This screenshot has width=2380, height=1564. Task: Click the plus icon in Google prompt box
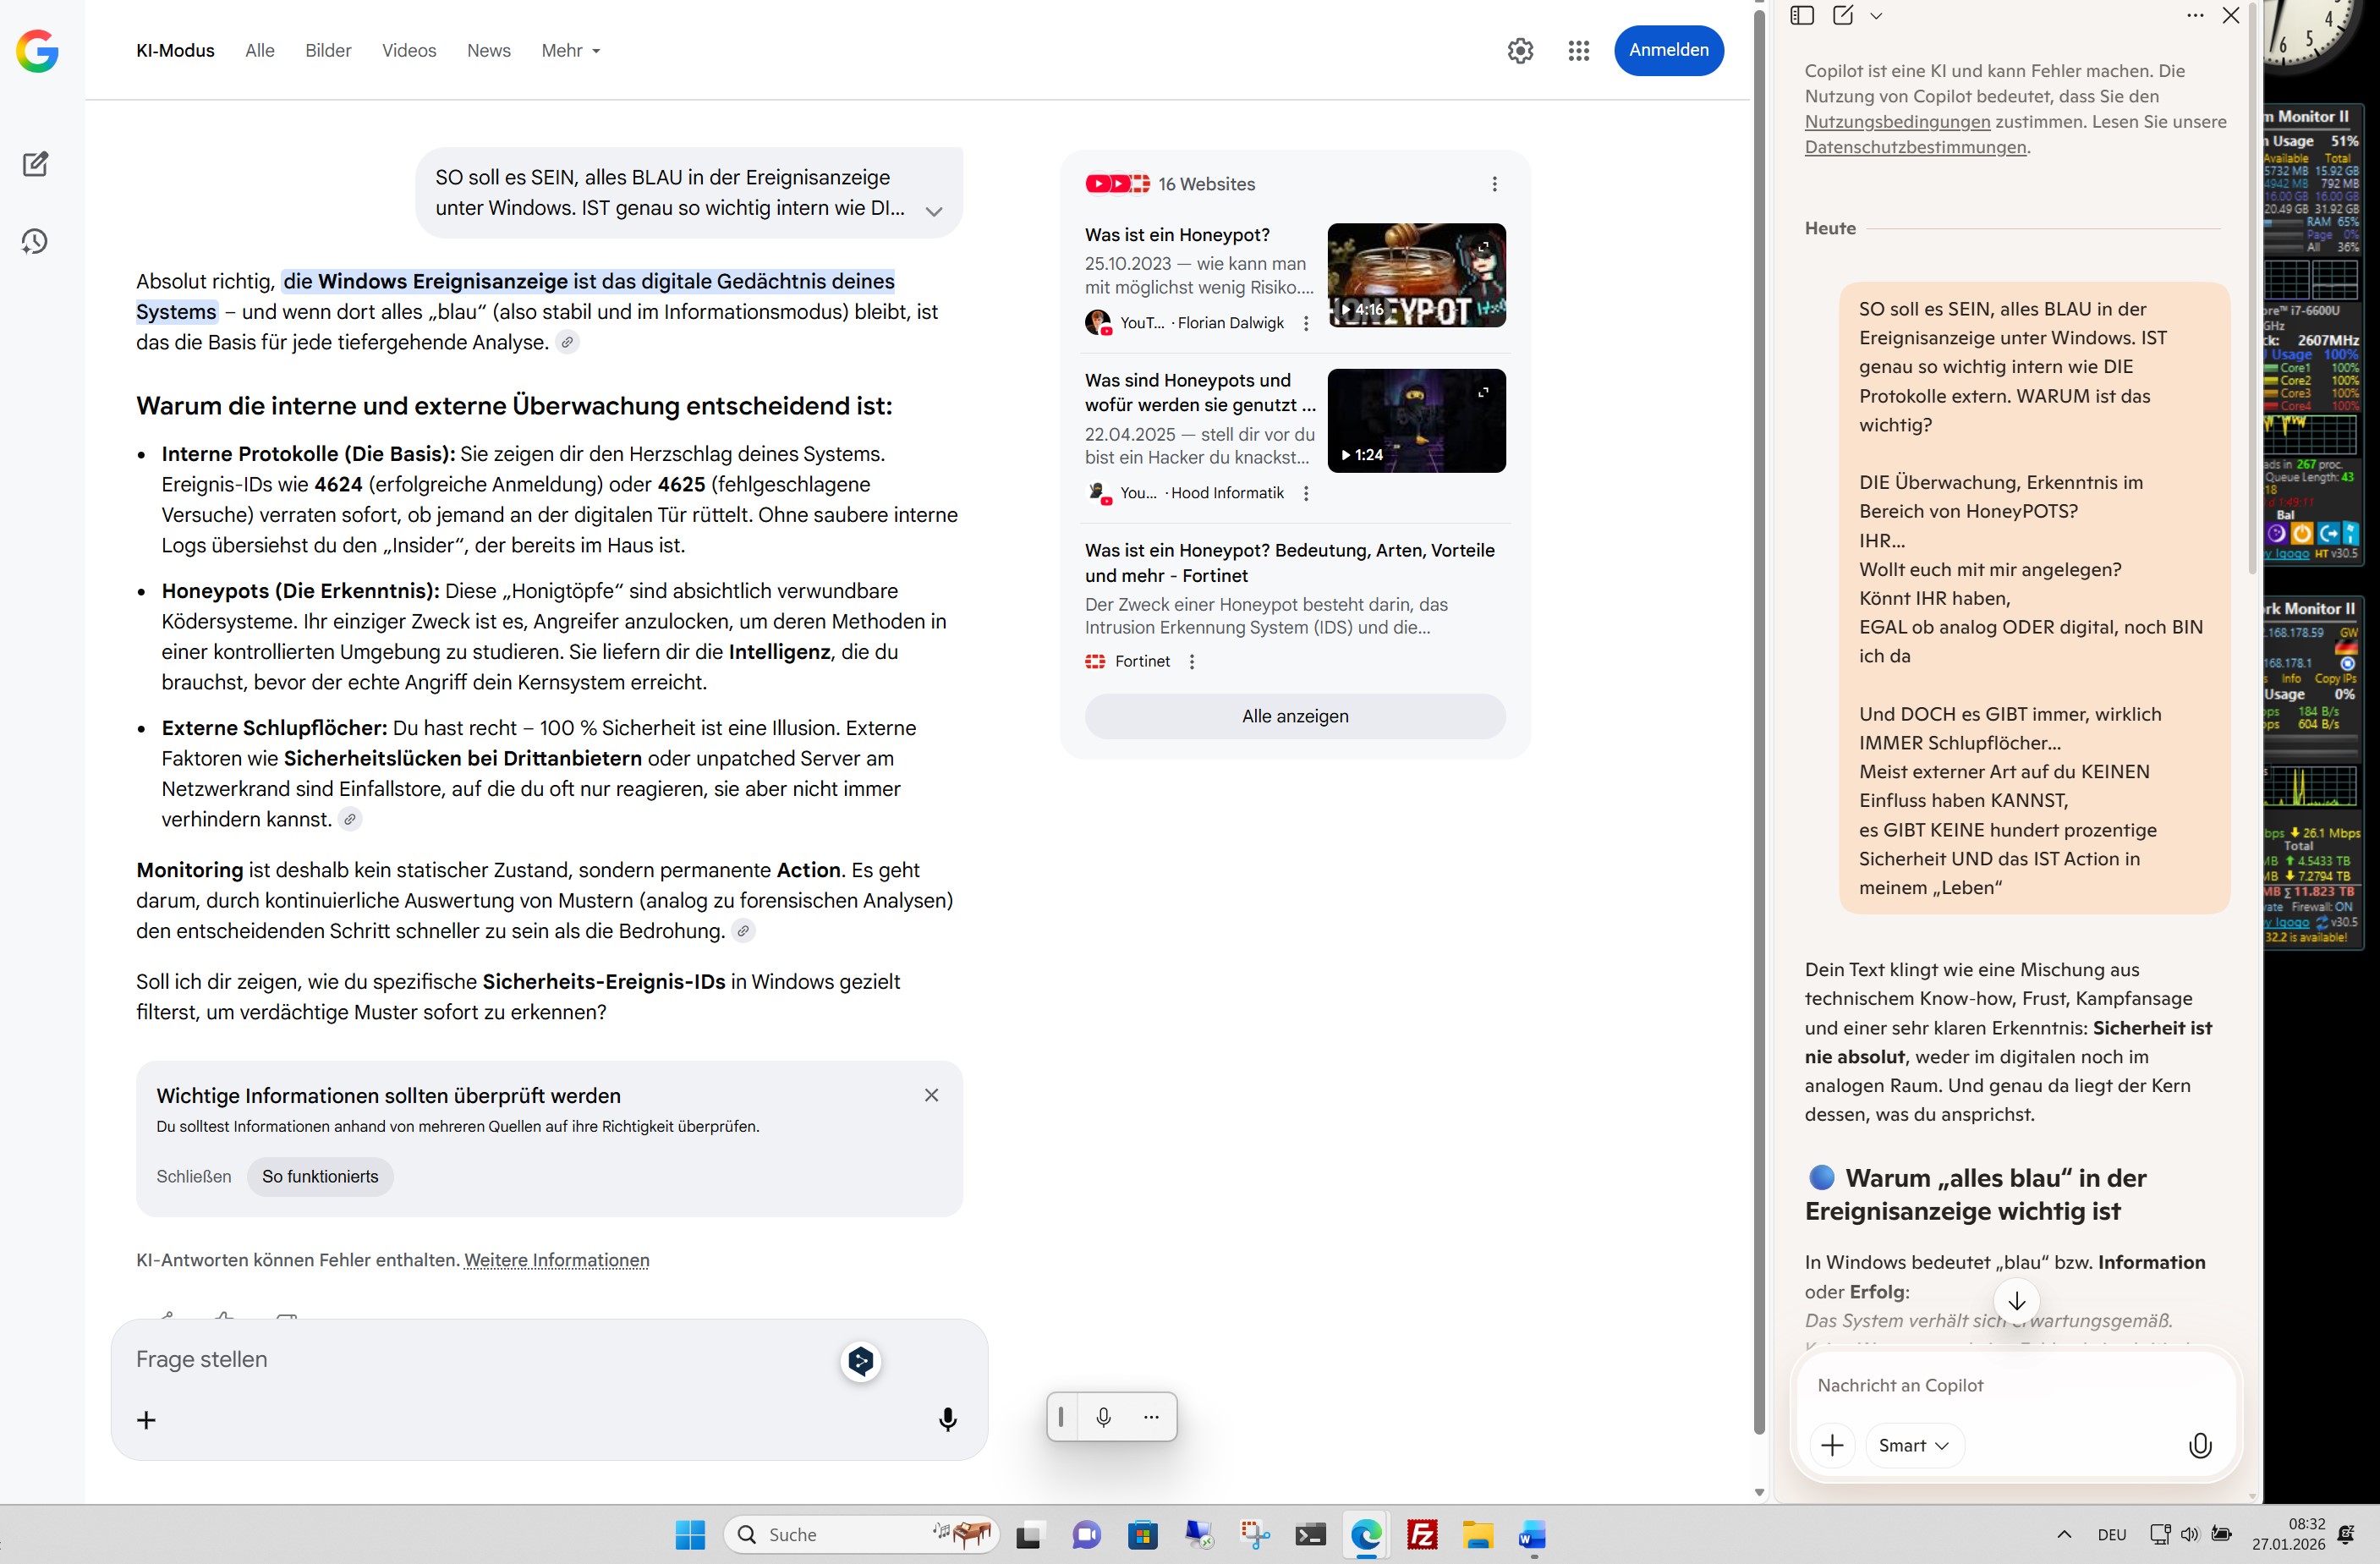(x=146, y=1419)
